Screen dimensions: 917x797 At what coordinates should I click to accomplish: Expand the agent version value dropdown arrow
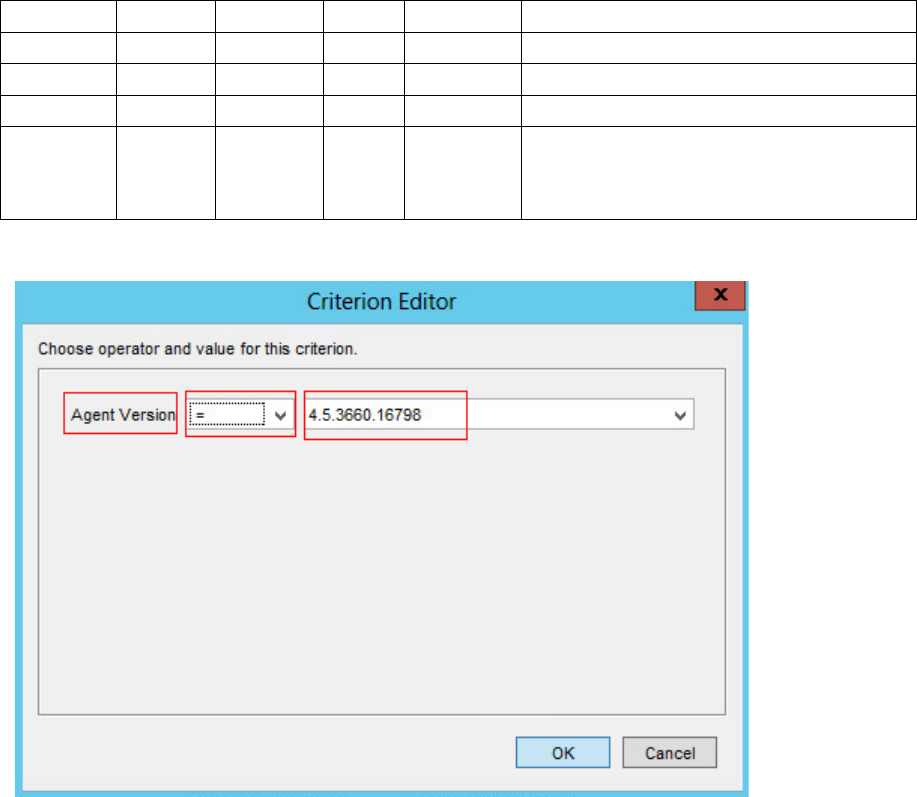click(x=681, y=415)
